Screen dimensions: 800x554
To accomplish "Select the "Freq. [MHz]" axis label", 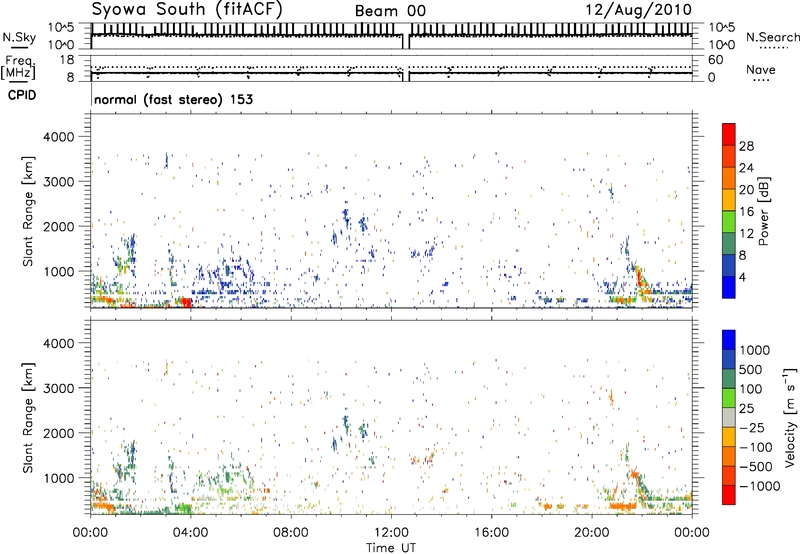I will pos(18,69).
